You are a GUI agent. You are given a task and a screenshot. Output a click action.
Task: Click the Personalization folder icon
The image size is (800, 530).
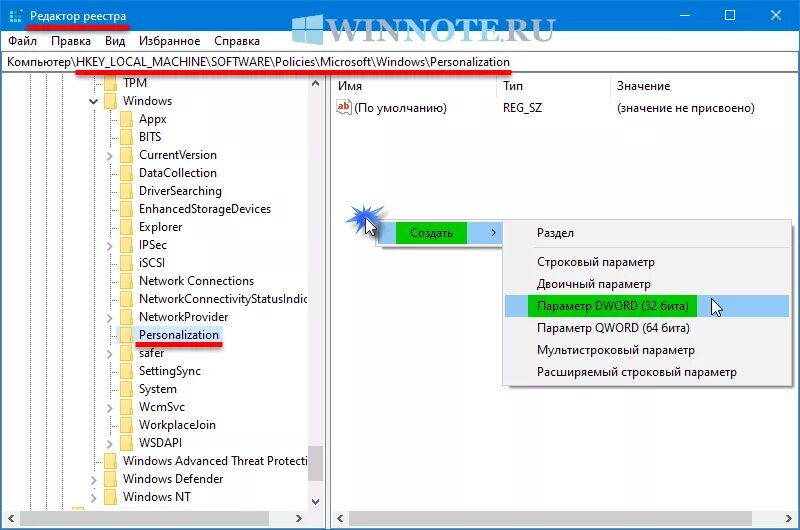[127, 335]
